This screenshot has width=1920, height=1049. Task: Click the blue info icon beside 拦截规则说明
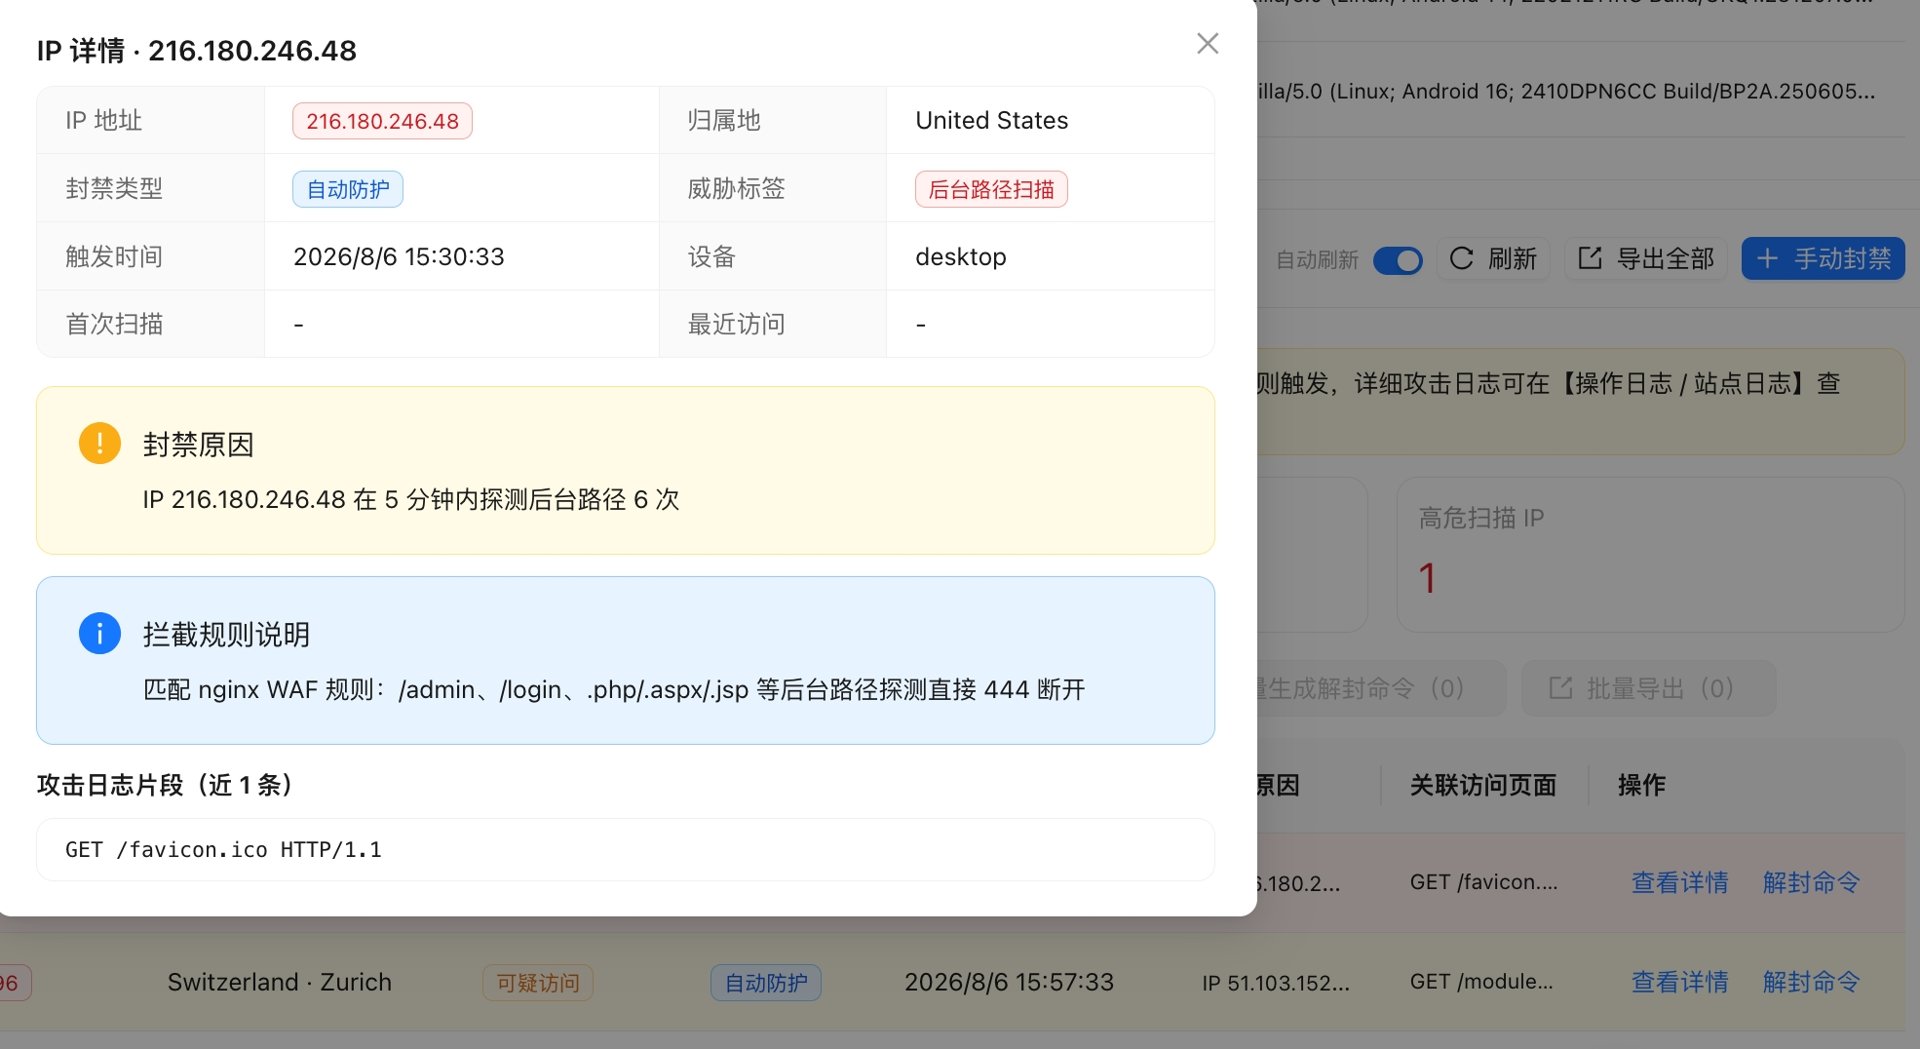[x=100, y=633]
